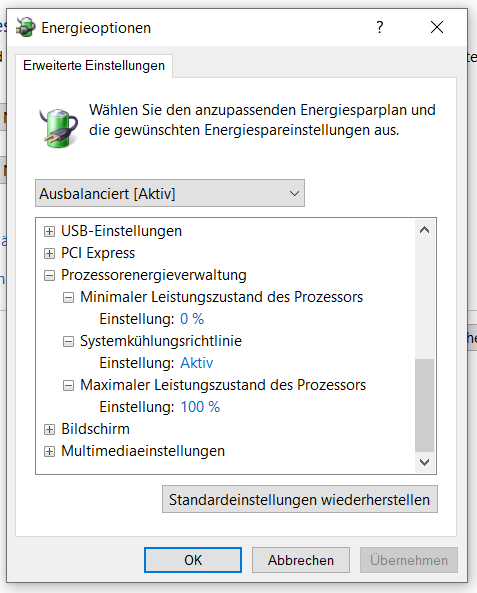Close the Energieoptionen dialog
This screenshot has height=593, width=477.
[437, 27]
